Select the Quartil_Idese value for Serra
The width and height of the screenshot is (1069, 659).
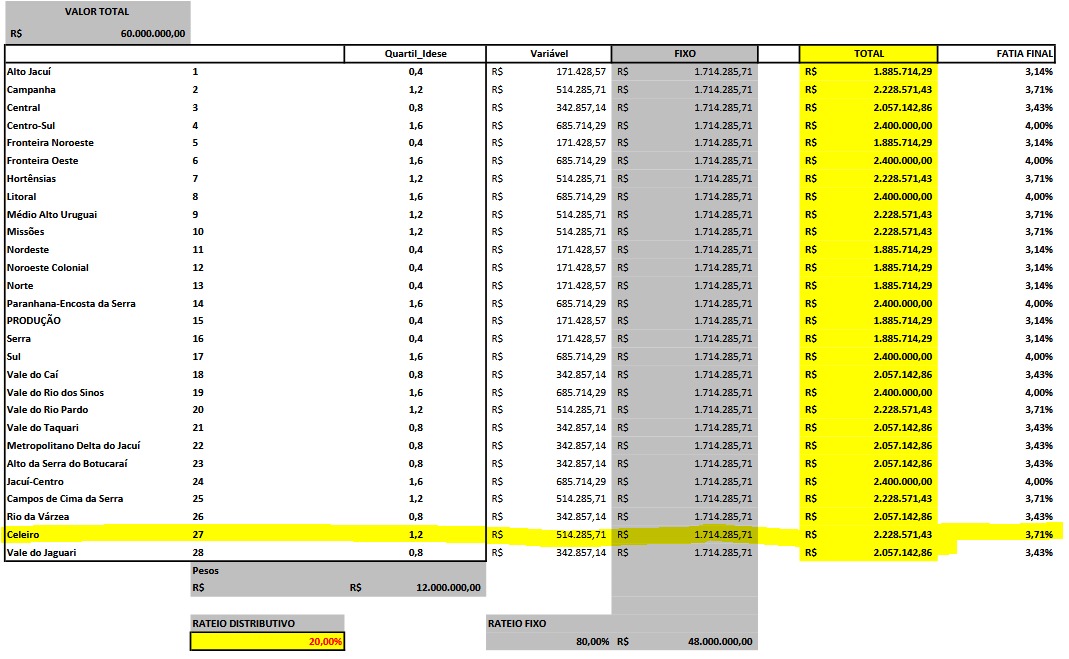point(416,339)
